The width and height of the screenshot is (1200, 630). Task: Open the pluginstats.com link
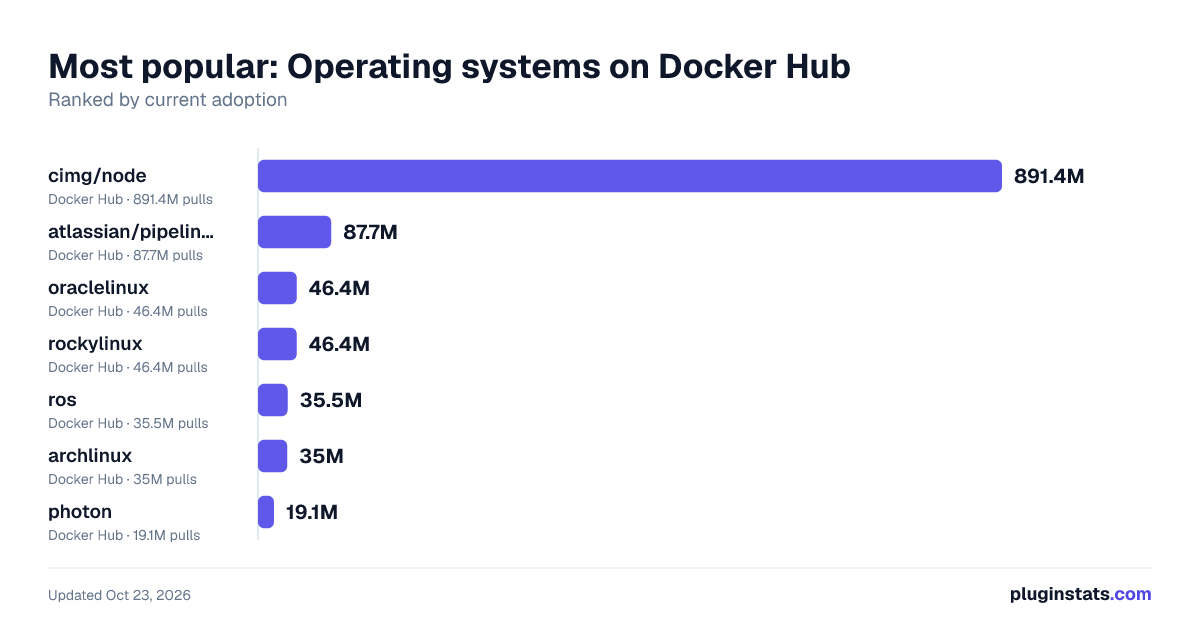1080,594
